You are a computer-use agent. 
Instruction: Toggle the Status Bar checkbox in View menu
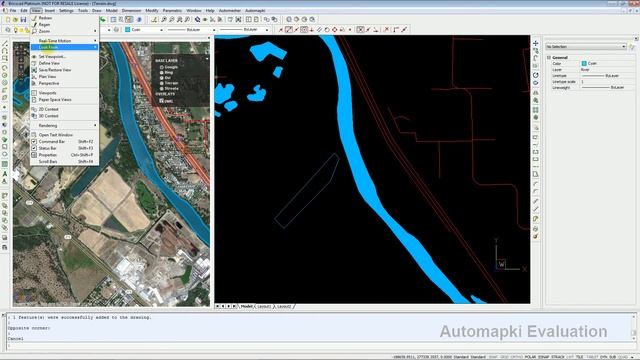point(34,148)
